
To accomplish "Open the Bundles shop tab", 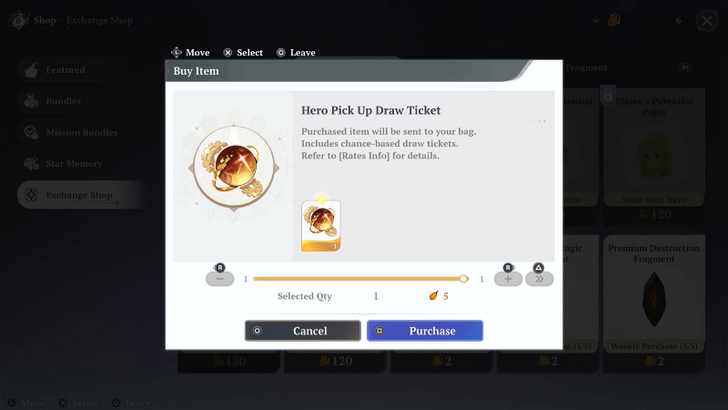I will tap(78, 101).
